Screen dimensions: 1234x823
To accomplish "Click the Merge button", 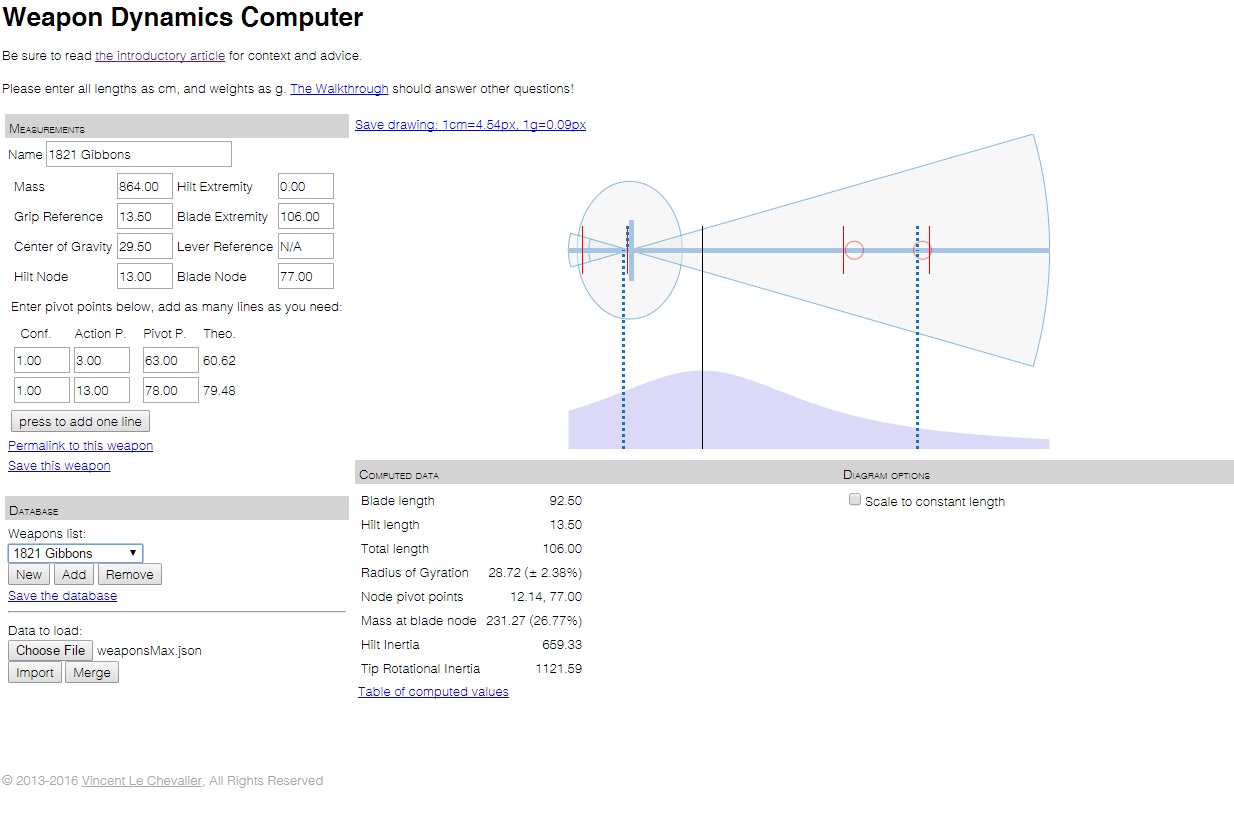I will tap(92, 673).
